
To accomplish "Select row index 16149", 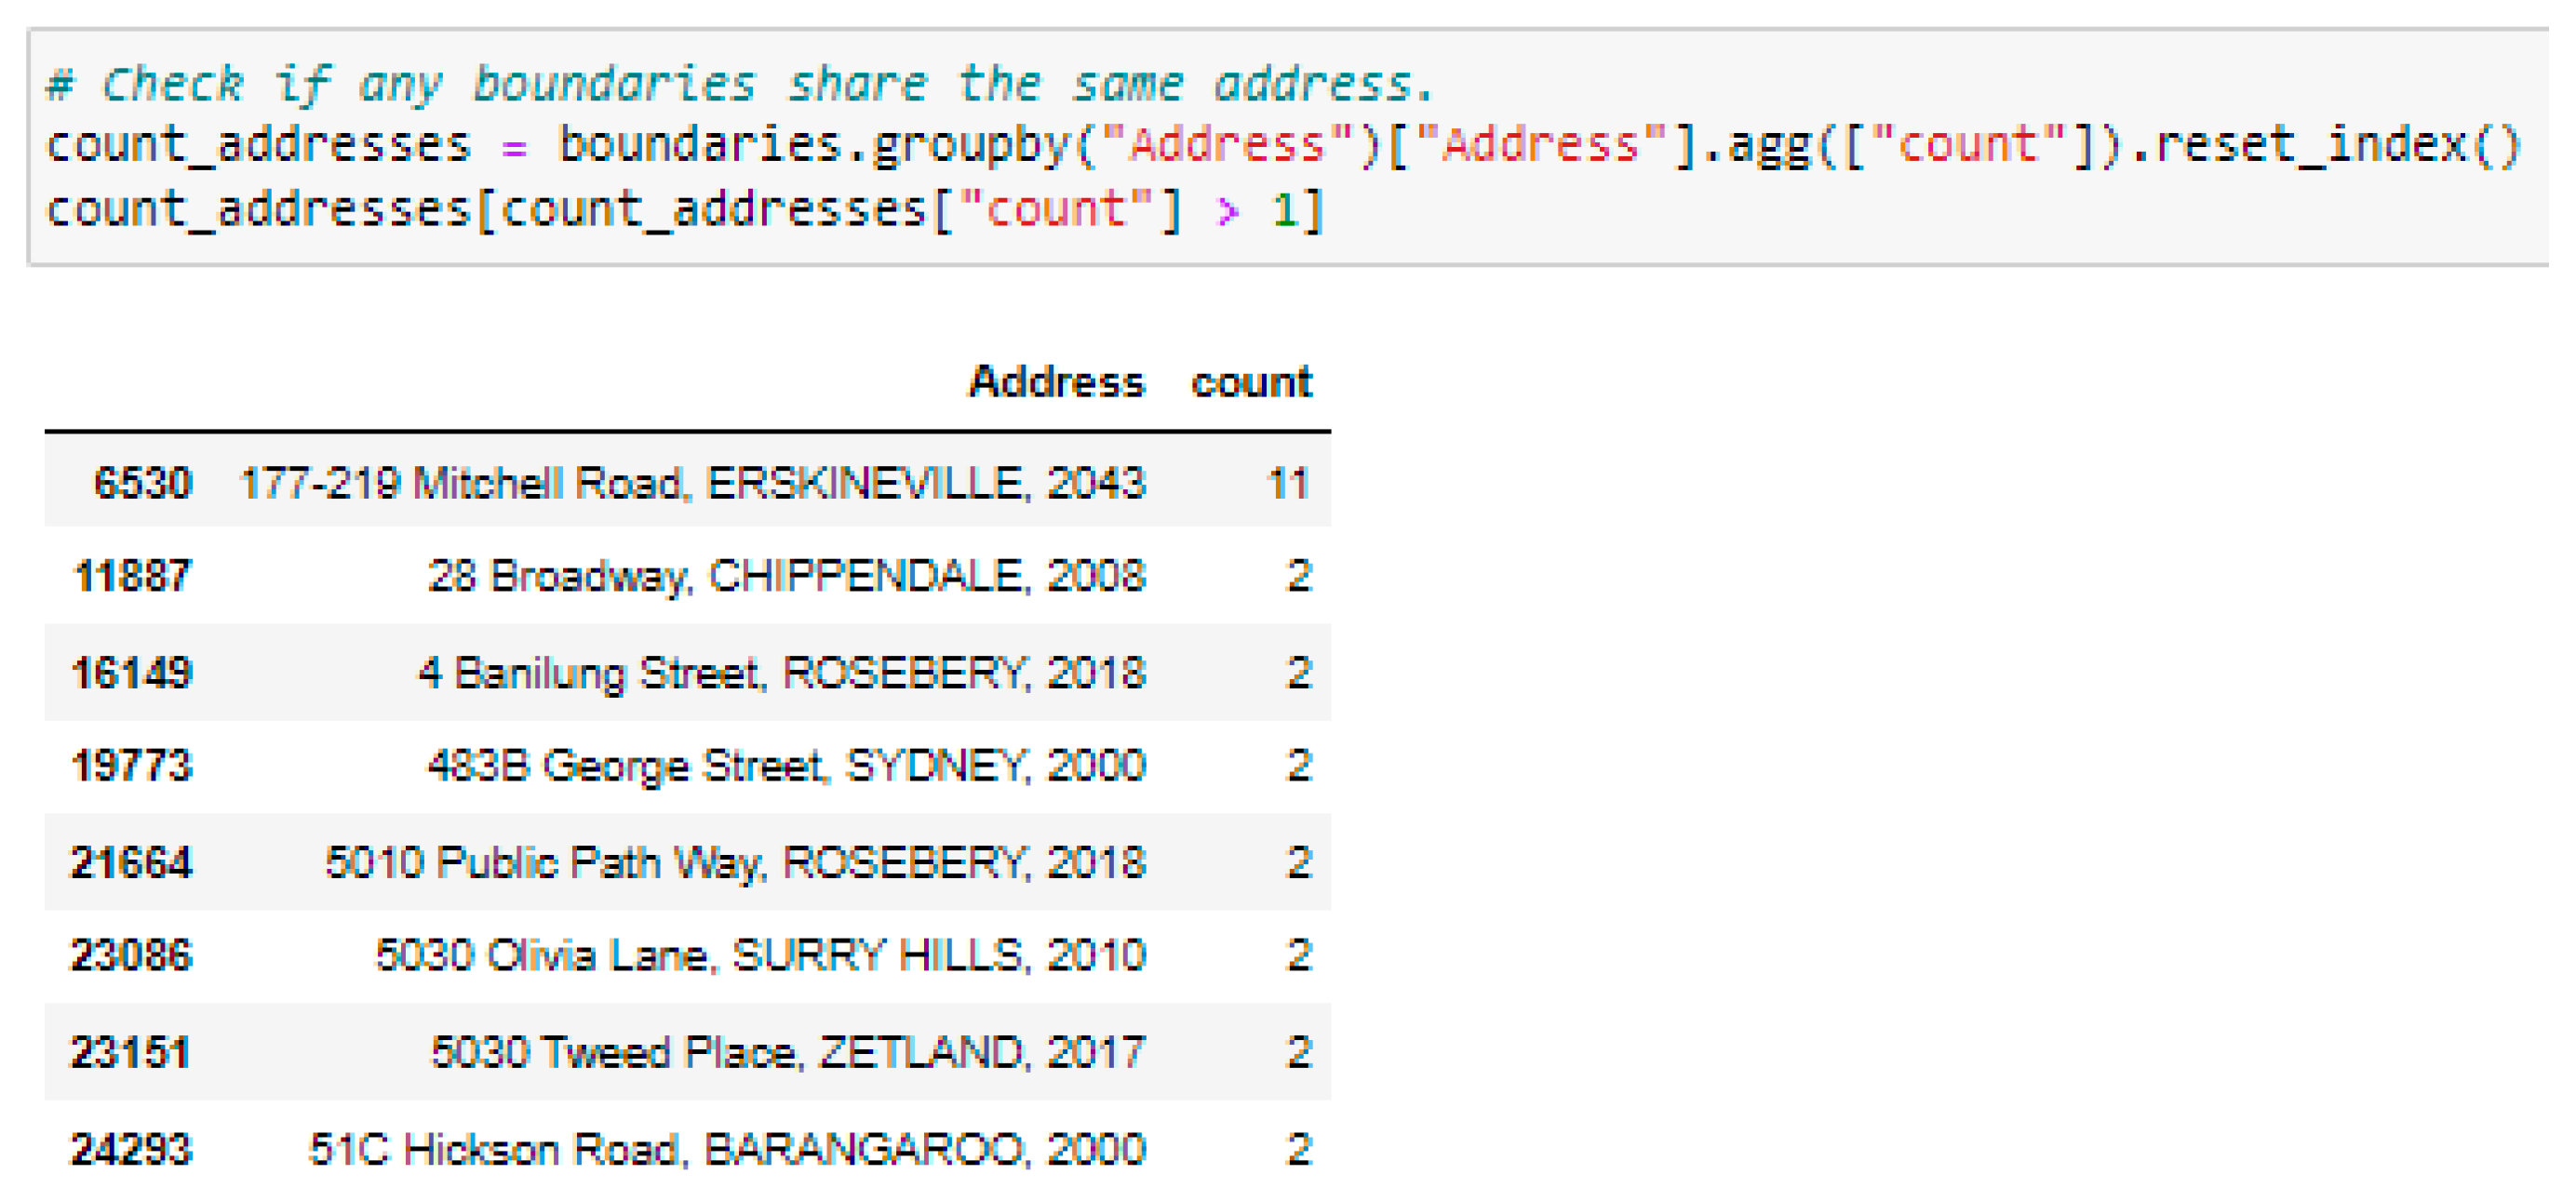I will tap(132, 673).
